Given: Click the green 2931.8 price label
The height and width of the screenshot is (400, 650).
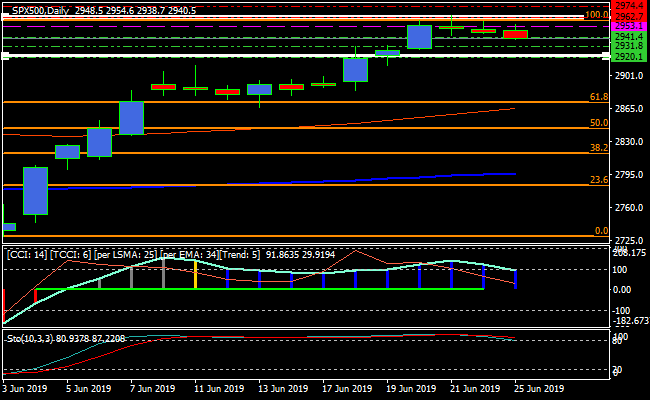Looking at the screenshot, I should click(629, 46).
